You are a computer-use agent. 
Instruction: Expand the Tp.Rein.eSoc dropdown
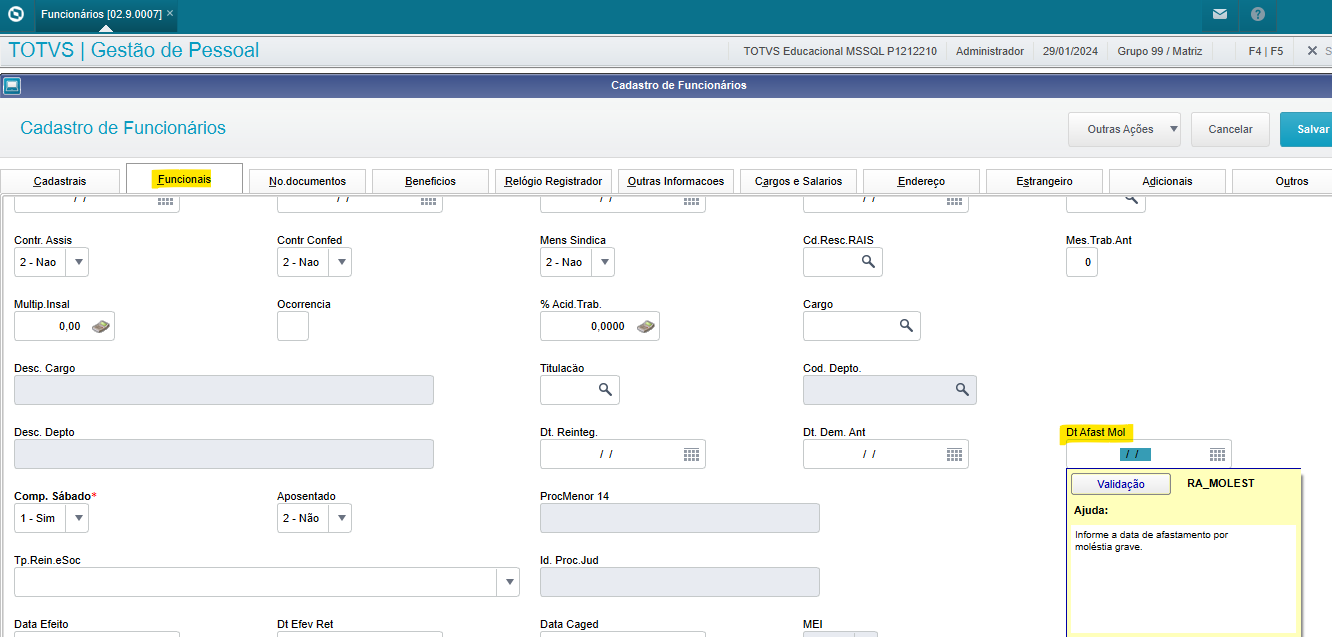pyautogui.click(x=508, y=582)
